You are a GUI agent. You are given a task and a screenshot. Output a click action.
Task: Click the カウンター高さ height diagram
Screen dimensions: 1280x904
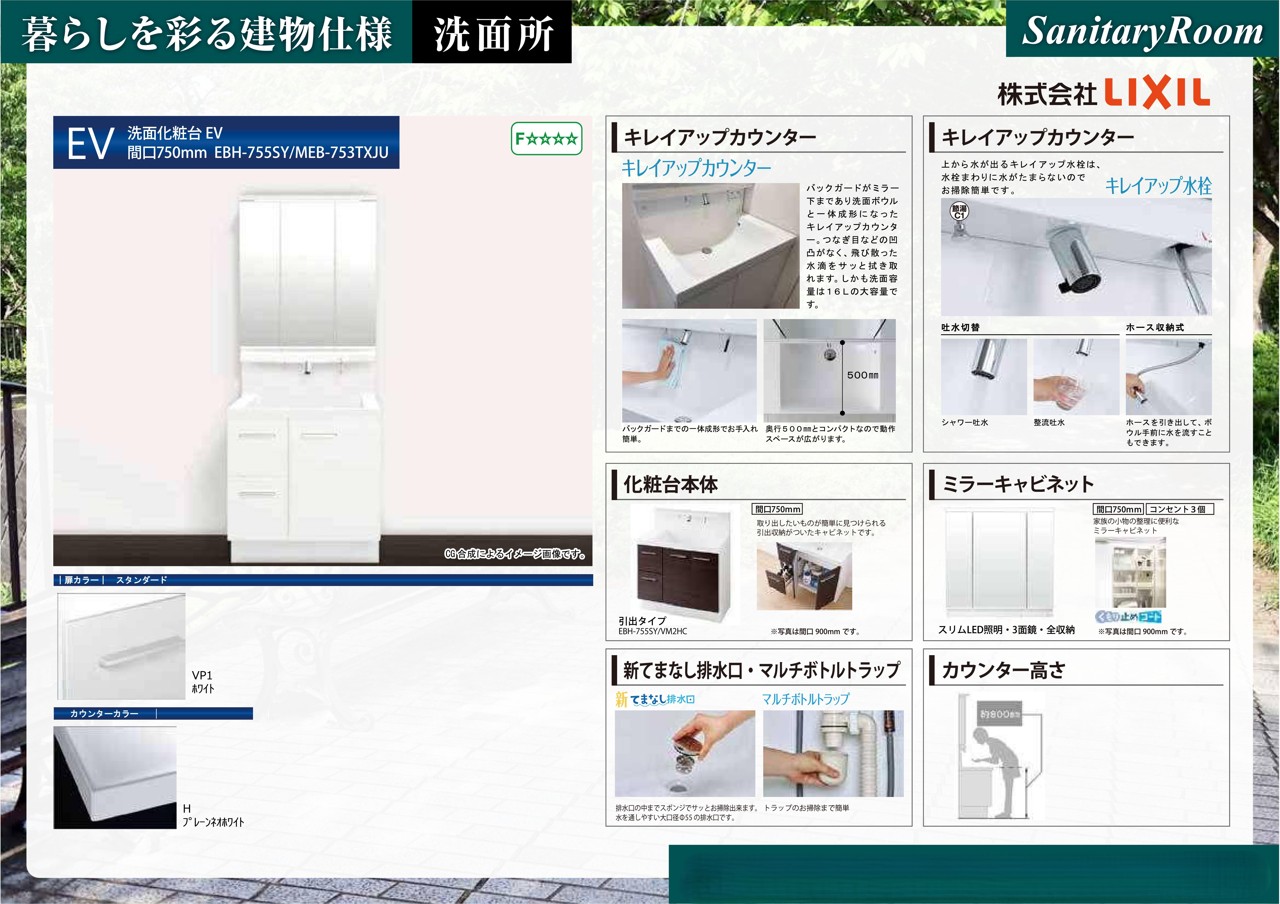coord(1000,753)
